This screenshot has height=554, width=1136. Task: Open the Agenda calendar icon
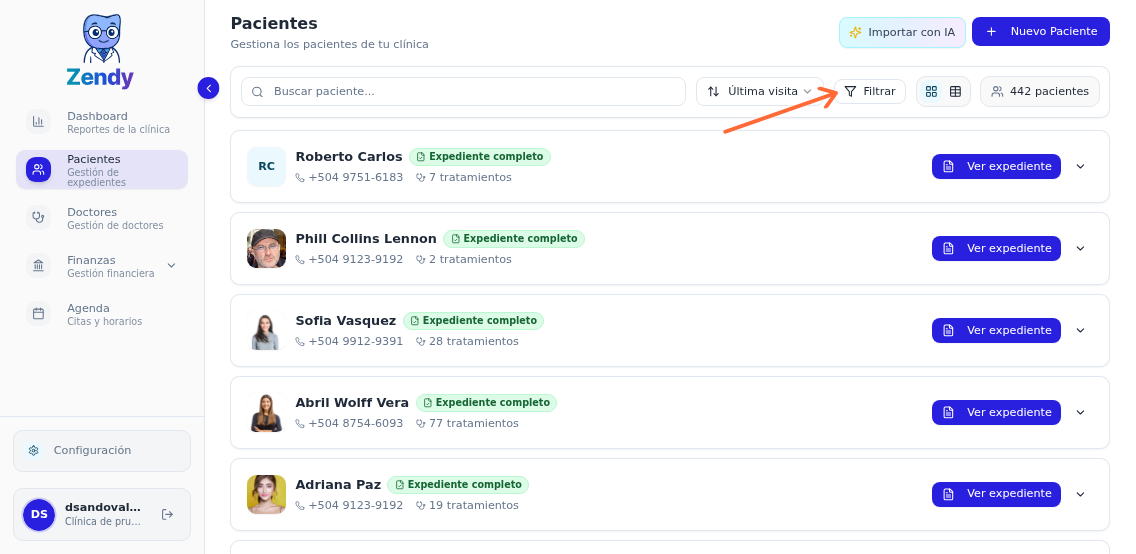(38, 314)
